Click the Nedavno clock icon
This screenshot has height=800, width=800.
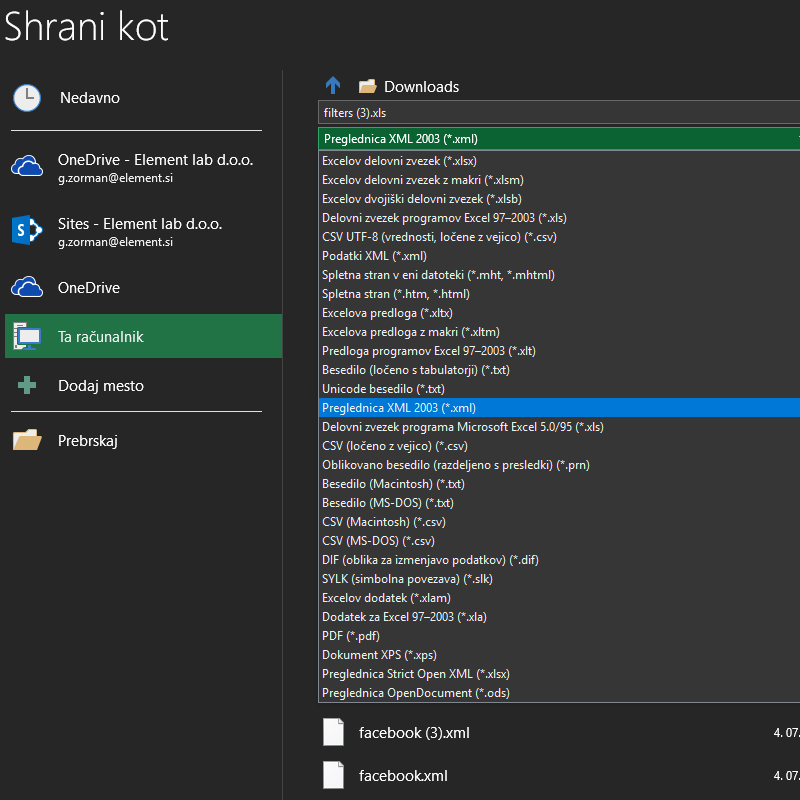coord(27,97)
